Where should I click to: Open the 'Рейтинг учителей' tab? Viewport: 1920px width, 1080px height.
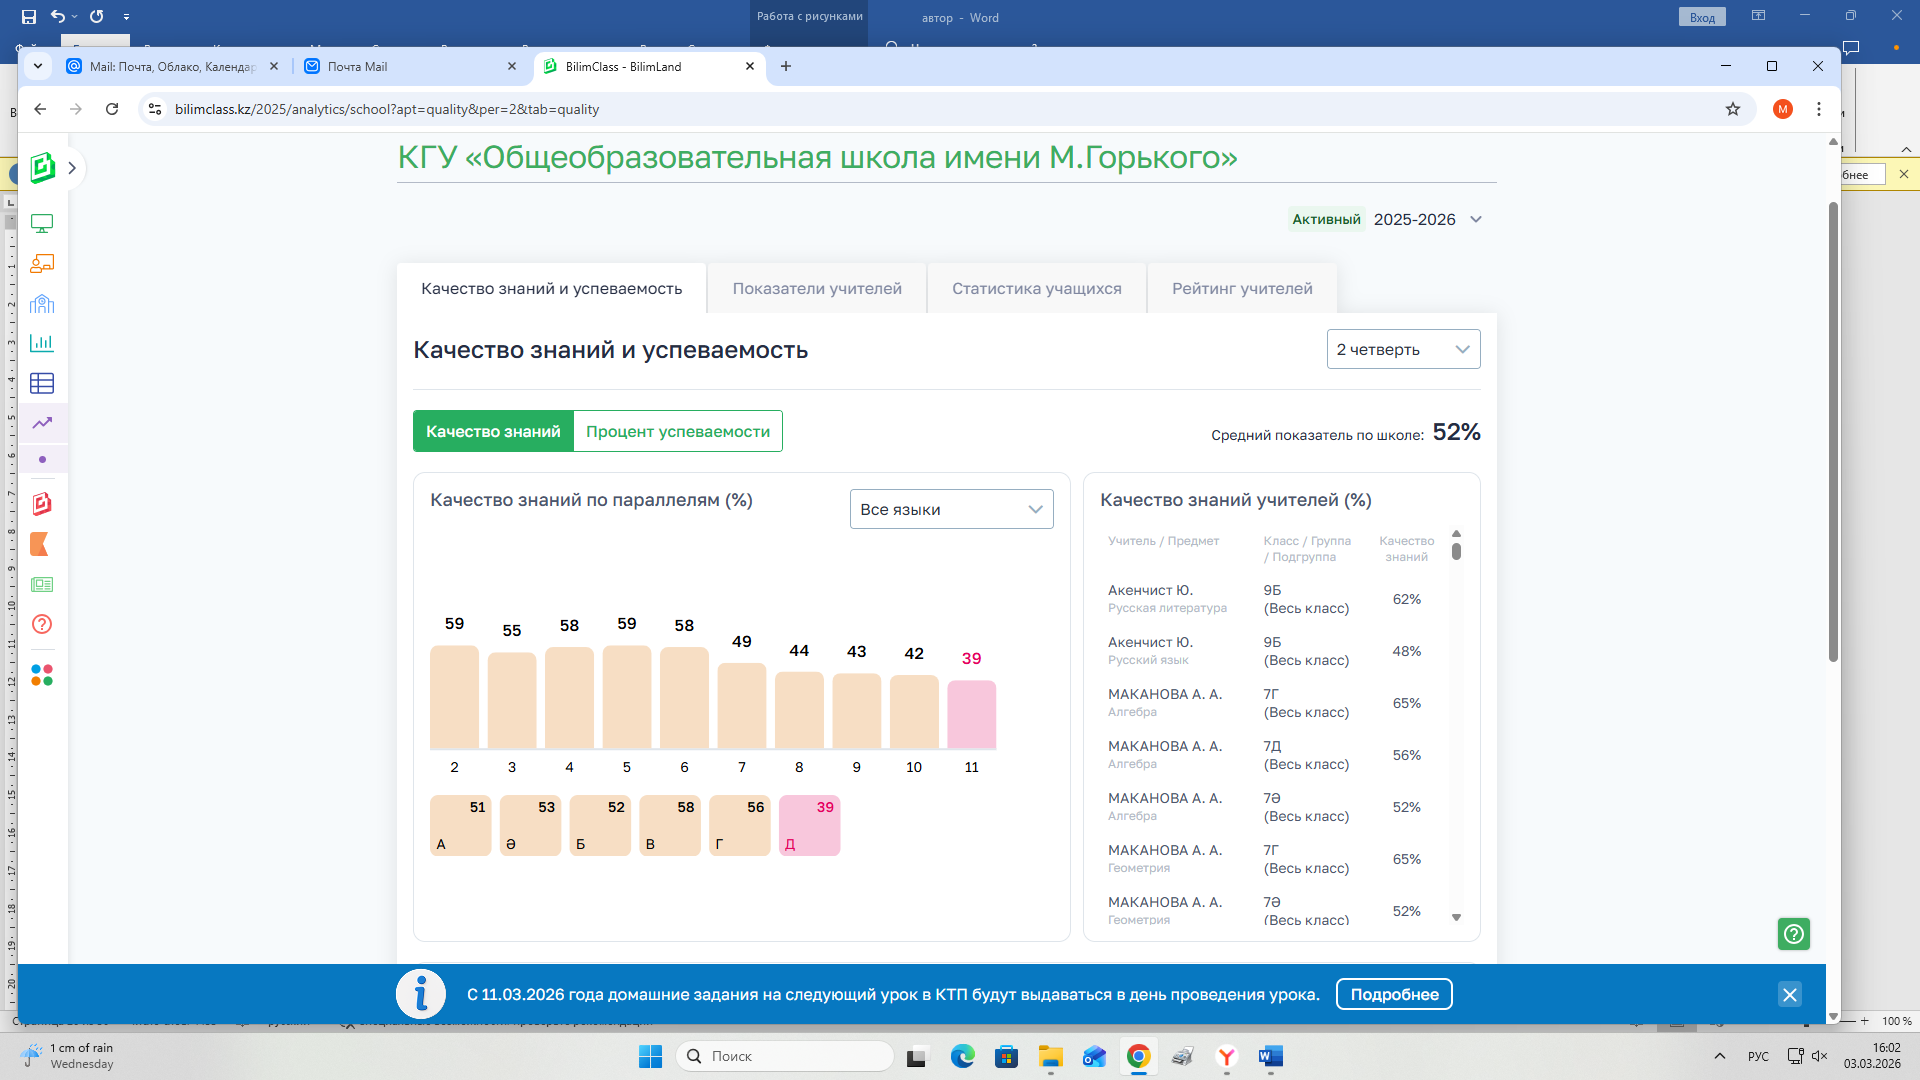coord(1241,289)
